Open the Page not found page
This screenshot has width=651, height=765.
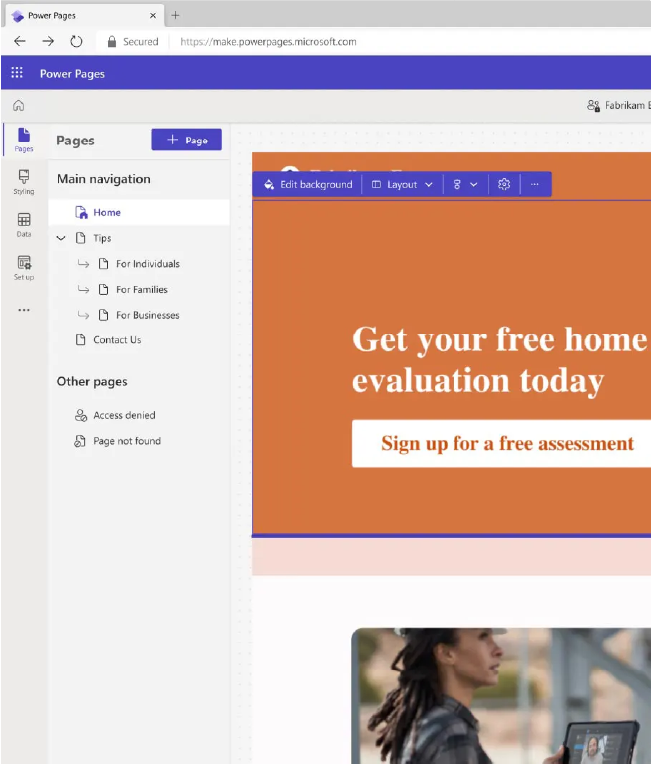click(127, 441)
